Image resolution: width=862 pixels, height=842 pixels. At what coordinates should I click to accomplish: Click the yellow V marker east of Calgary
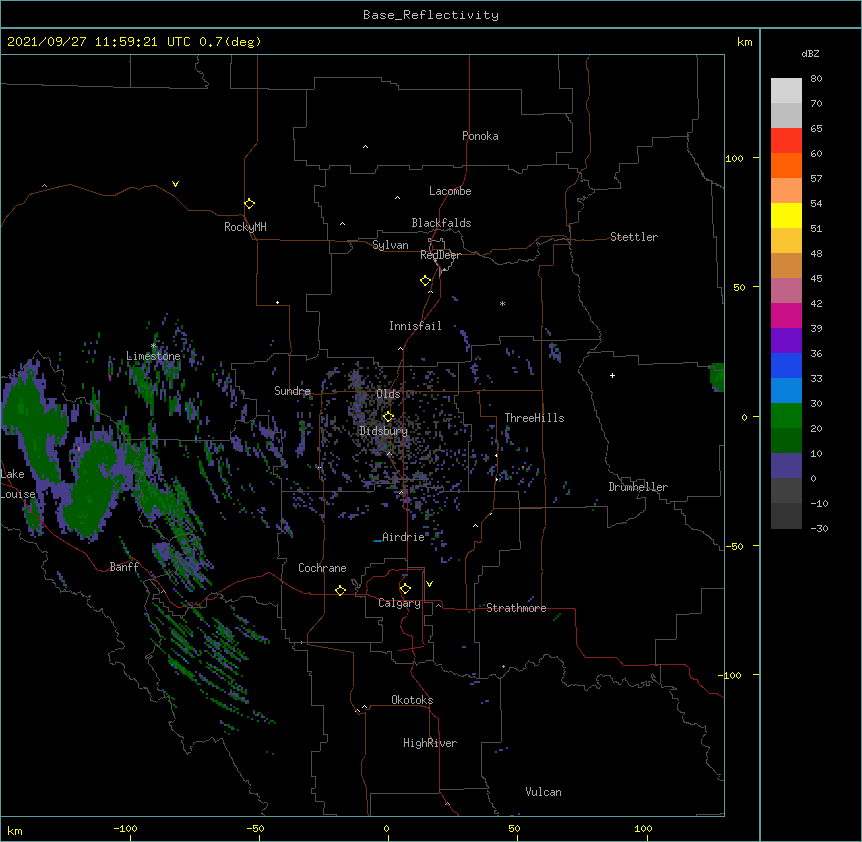point(429,584)
